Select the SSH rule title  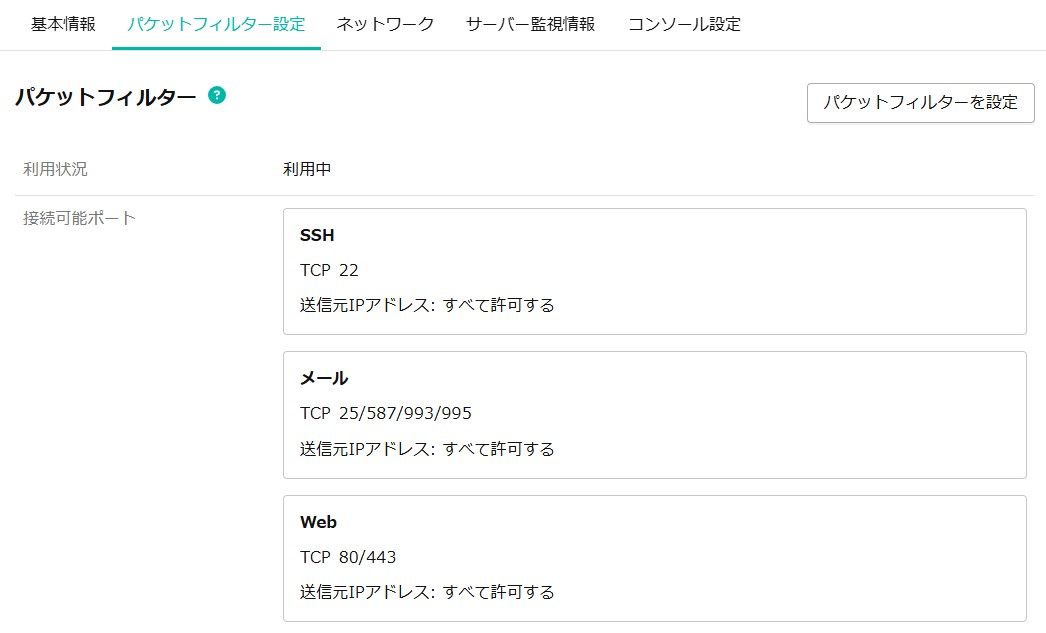[317, 235]
